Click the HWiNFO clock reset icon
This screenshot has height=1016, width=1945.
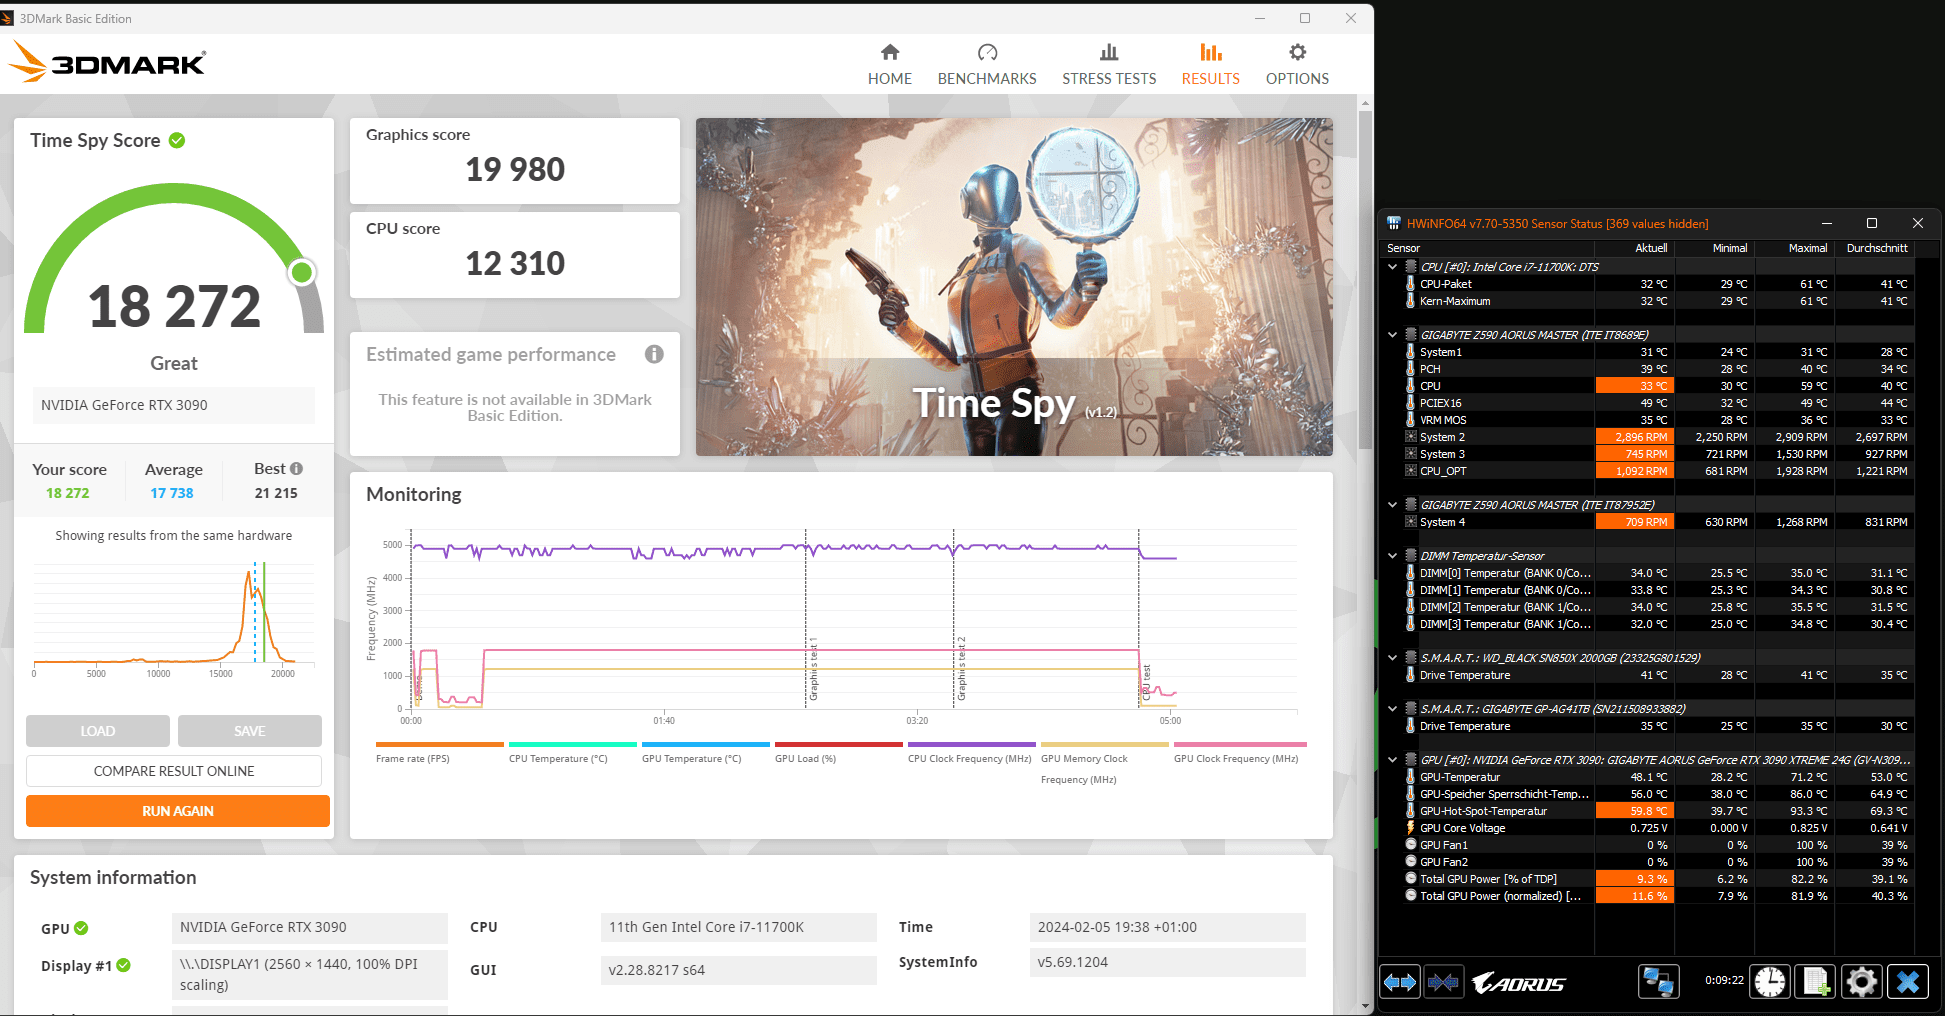[1769, 982]
